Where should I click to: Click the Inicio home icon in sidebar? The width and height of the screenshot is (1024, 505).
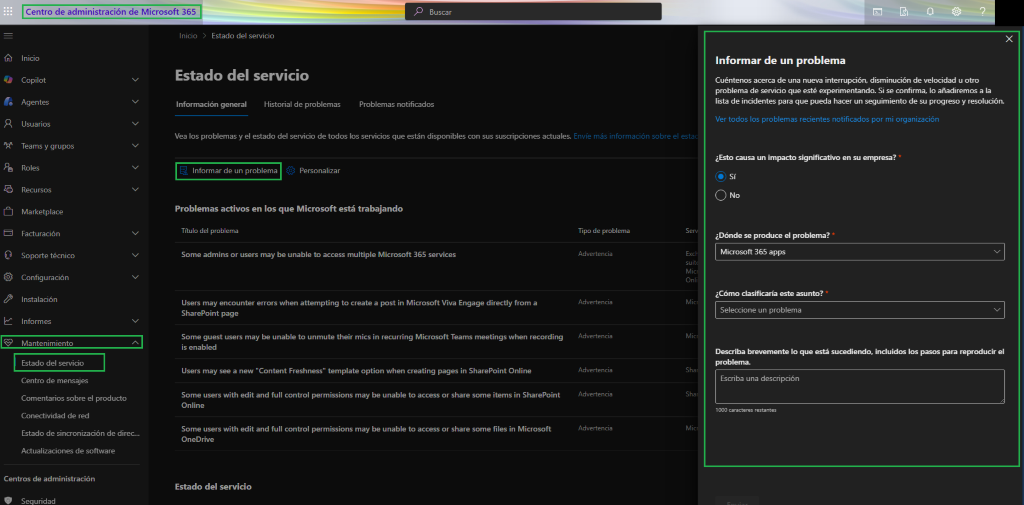pos(8,58)
